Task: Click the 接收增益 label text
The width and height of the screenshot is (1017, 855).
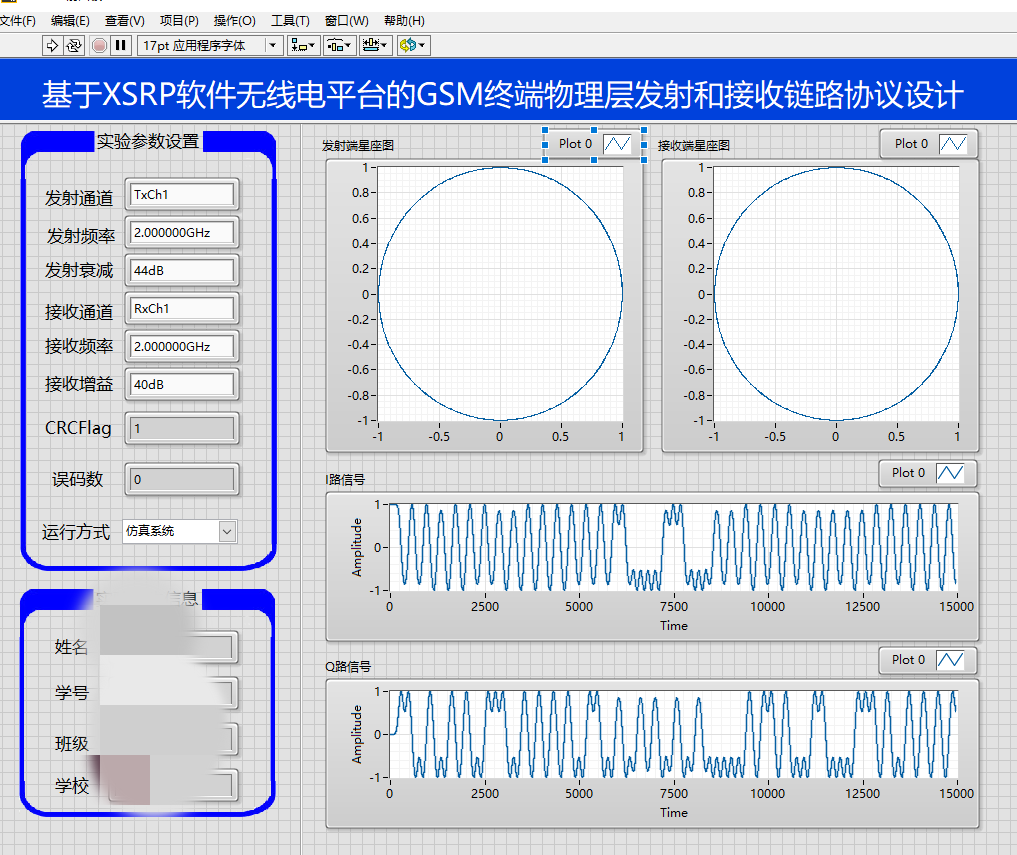Action: click(x=78, y=384)
